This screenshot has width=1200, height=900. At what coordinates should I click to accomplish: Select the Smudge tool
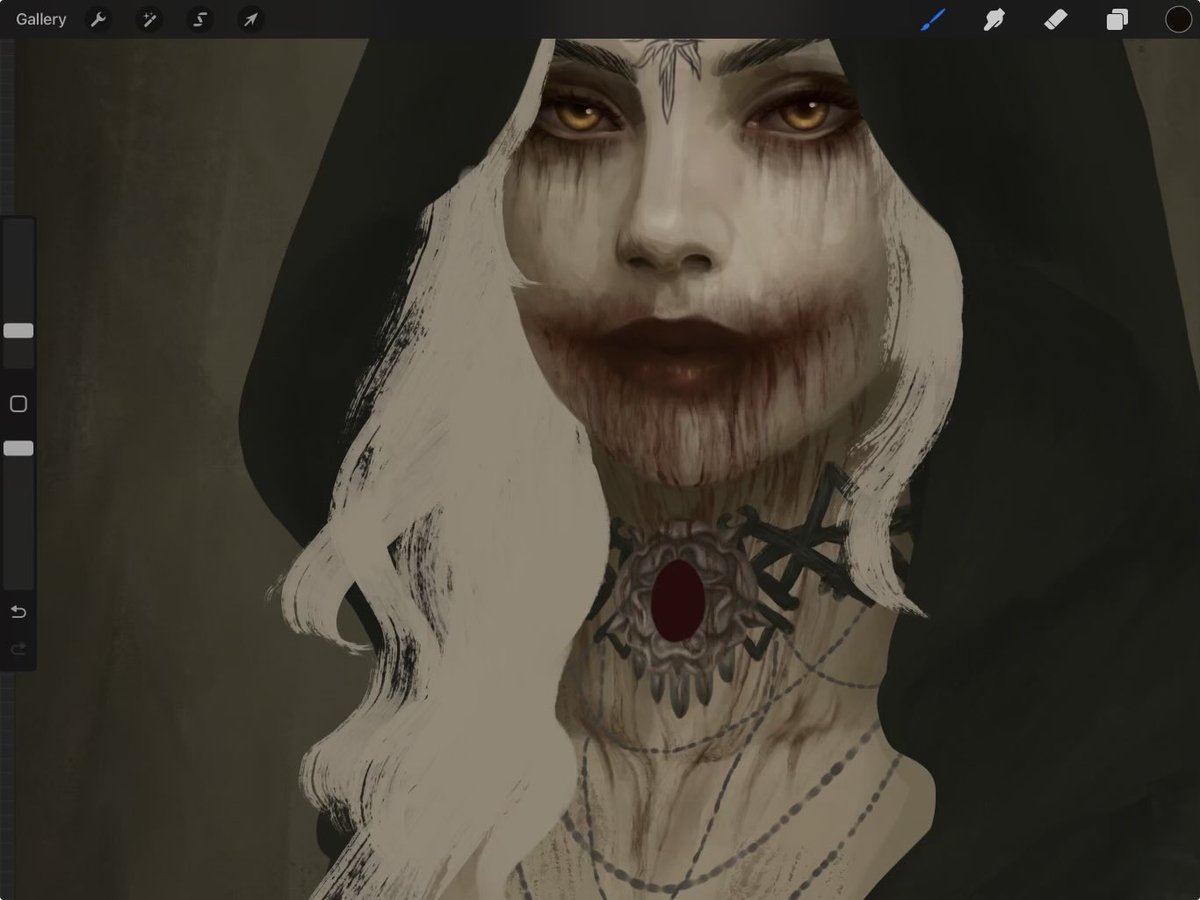tap(994, 19)
